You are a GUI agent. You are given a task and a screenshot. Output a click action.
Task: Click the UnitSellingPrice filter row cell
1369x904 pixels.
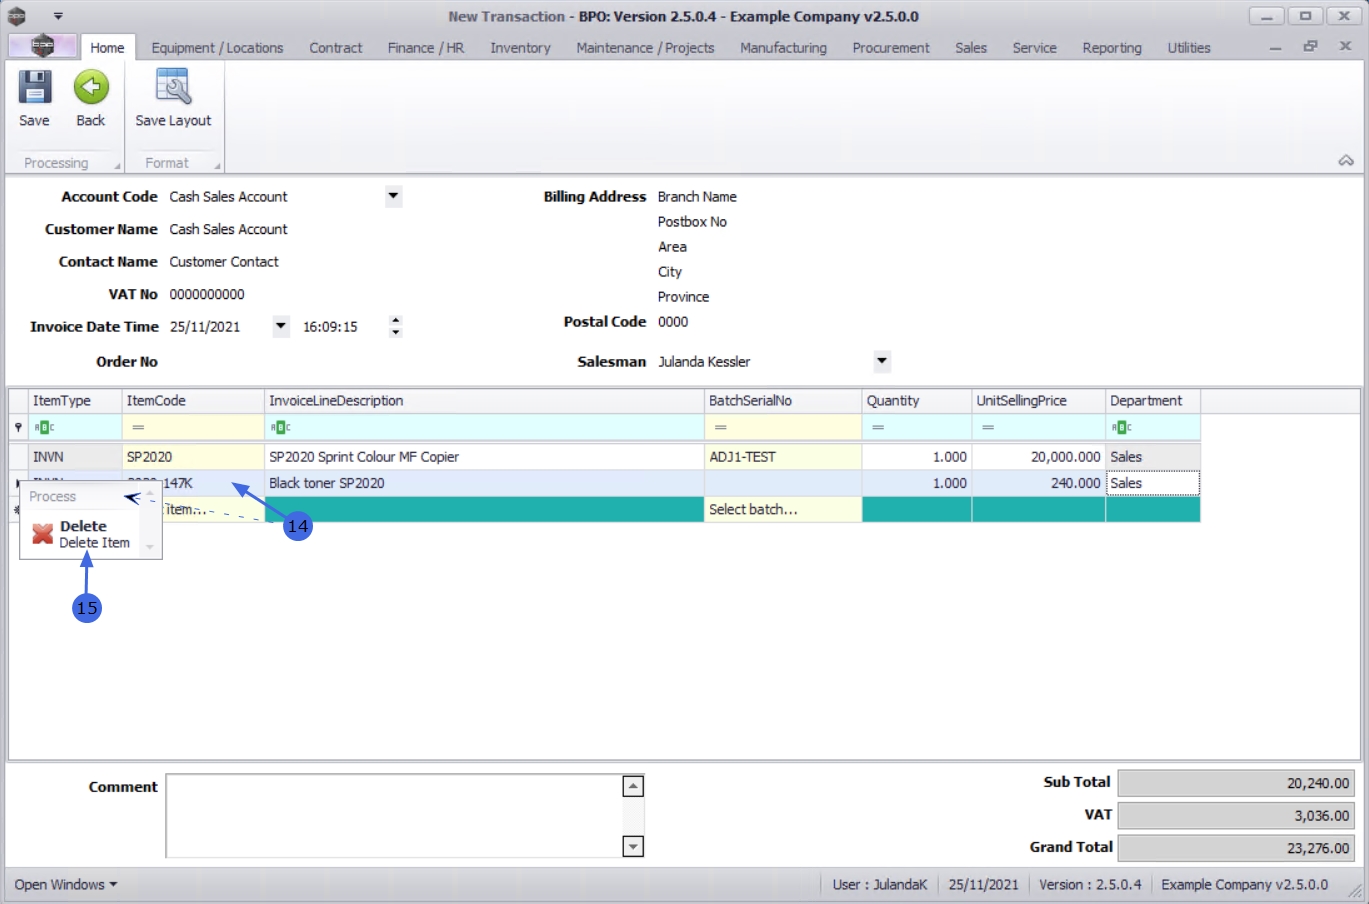pos(1039,428)
